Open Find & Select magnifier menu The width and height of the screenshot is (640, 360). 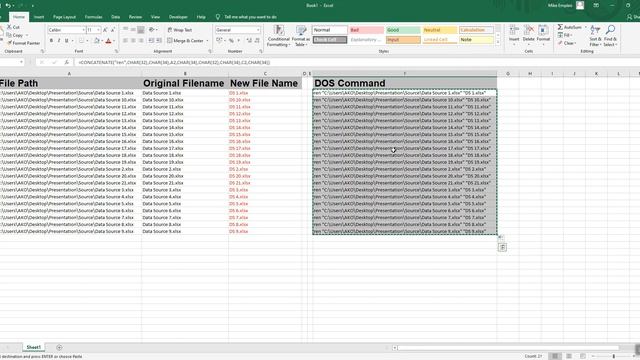610,36
